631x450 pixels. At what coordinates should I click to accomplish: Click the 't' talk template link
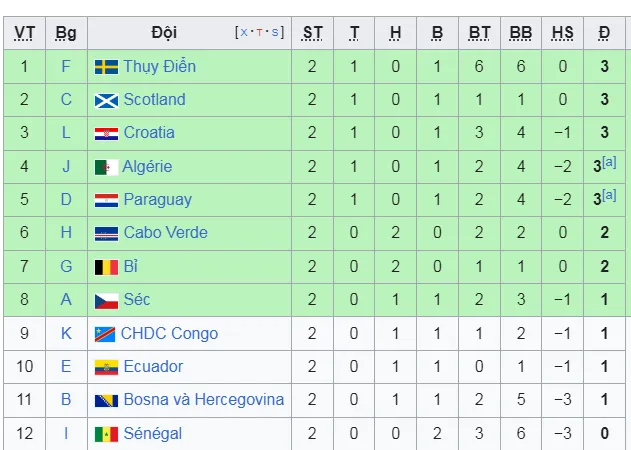(259, 33)
